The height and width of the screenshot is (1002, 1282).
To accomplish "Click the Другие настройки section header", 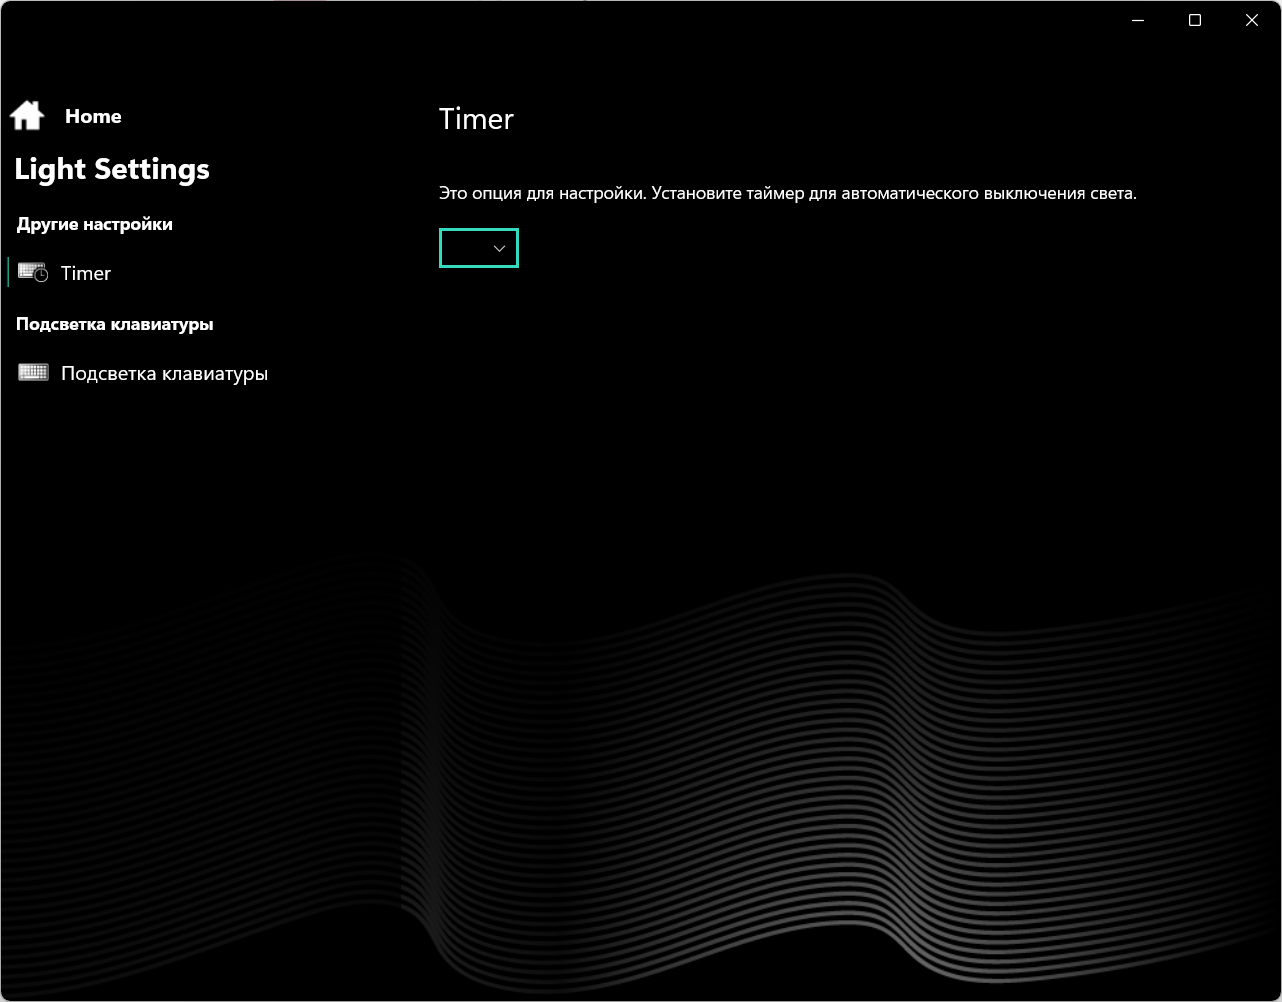I will (95, 224).
